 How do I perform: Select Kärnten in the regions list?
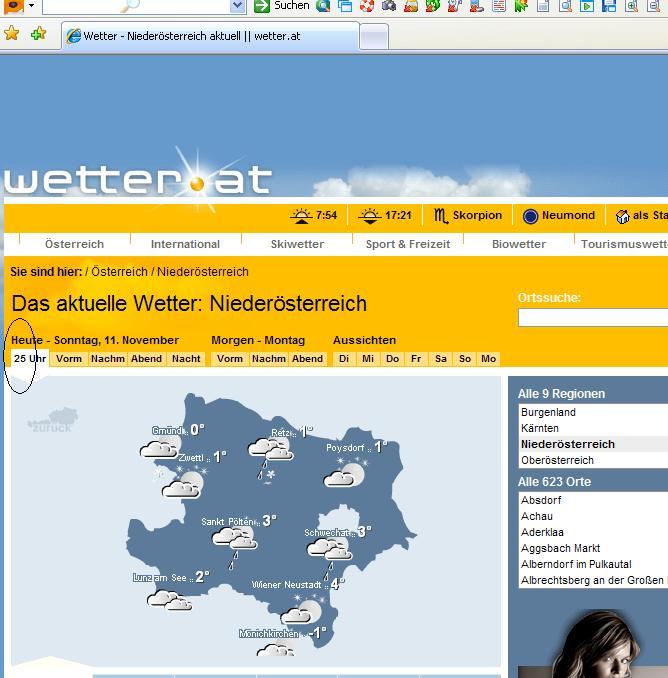(x=593, y=428)
